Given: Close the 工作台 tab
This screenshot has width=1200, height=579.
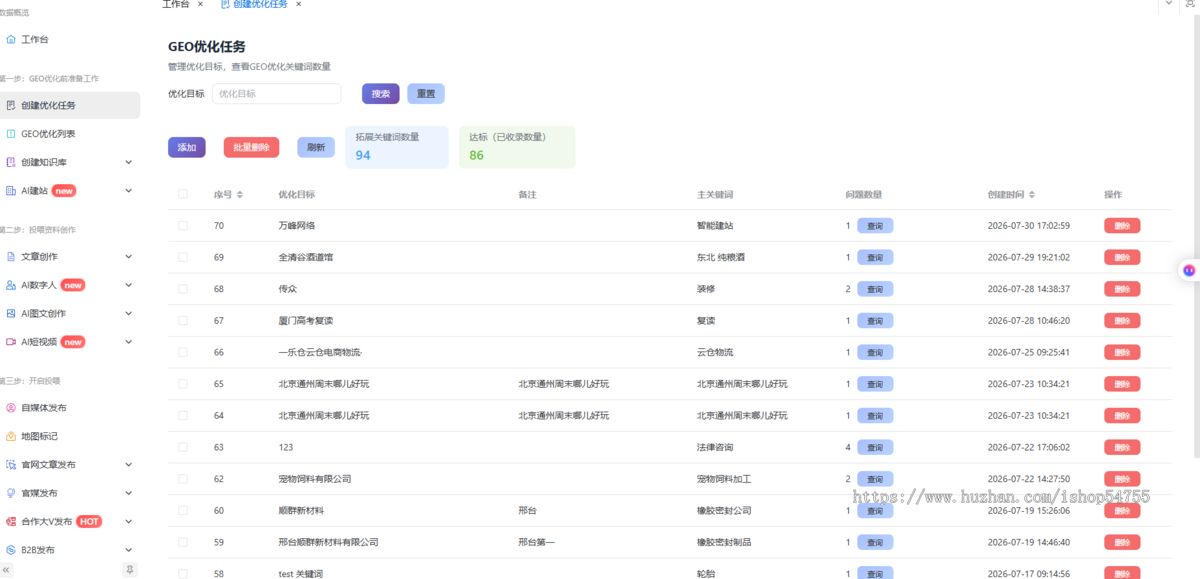Looking at the screenshot, I should 200,4.
